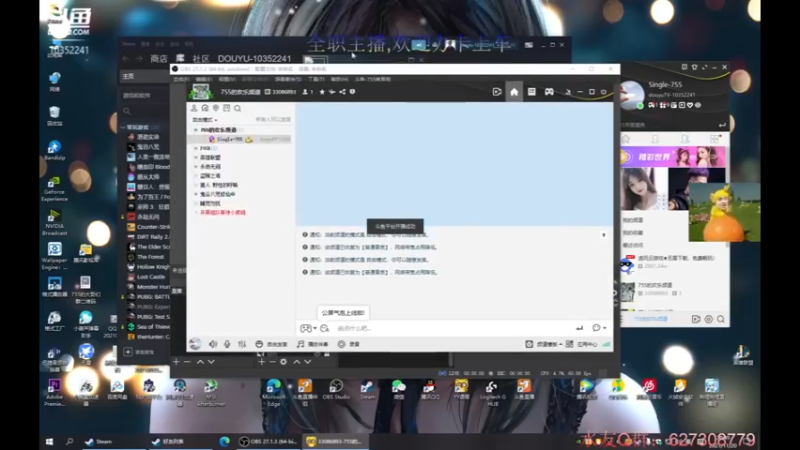
Task: Click the pink promotional banner in YY panel
Action: [x=673, y=157]
